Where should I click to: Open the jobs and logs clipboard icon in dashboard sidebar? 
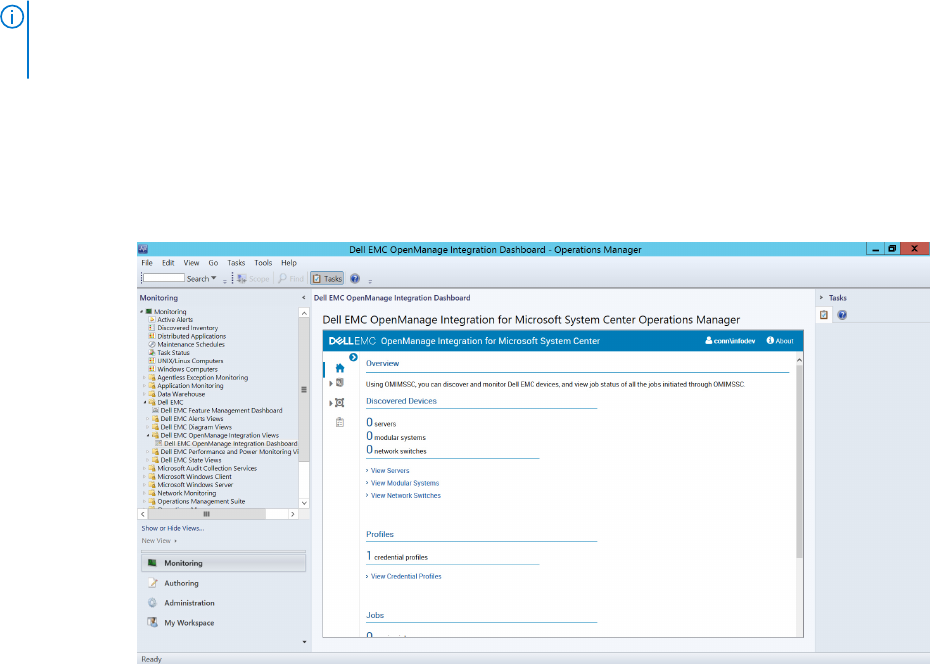(x=340, y=422)
